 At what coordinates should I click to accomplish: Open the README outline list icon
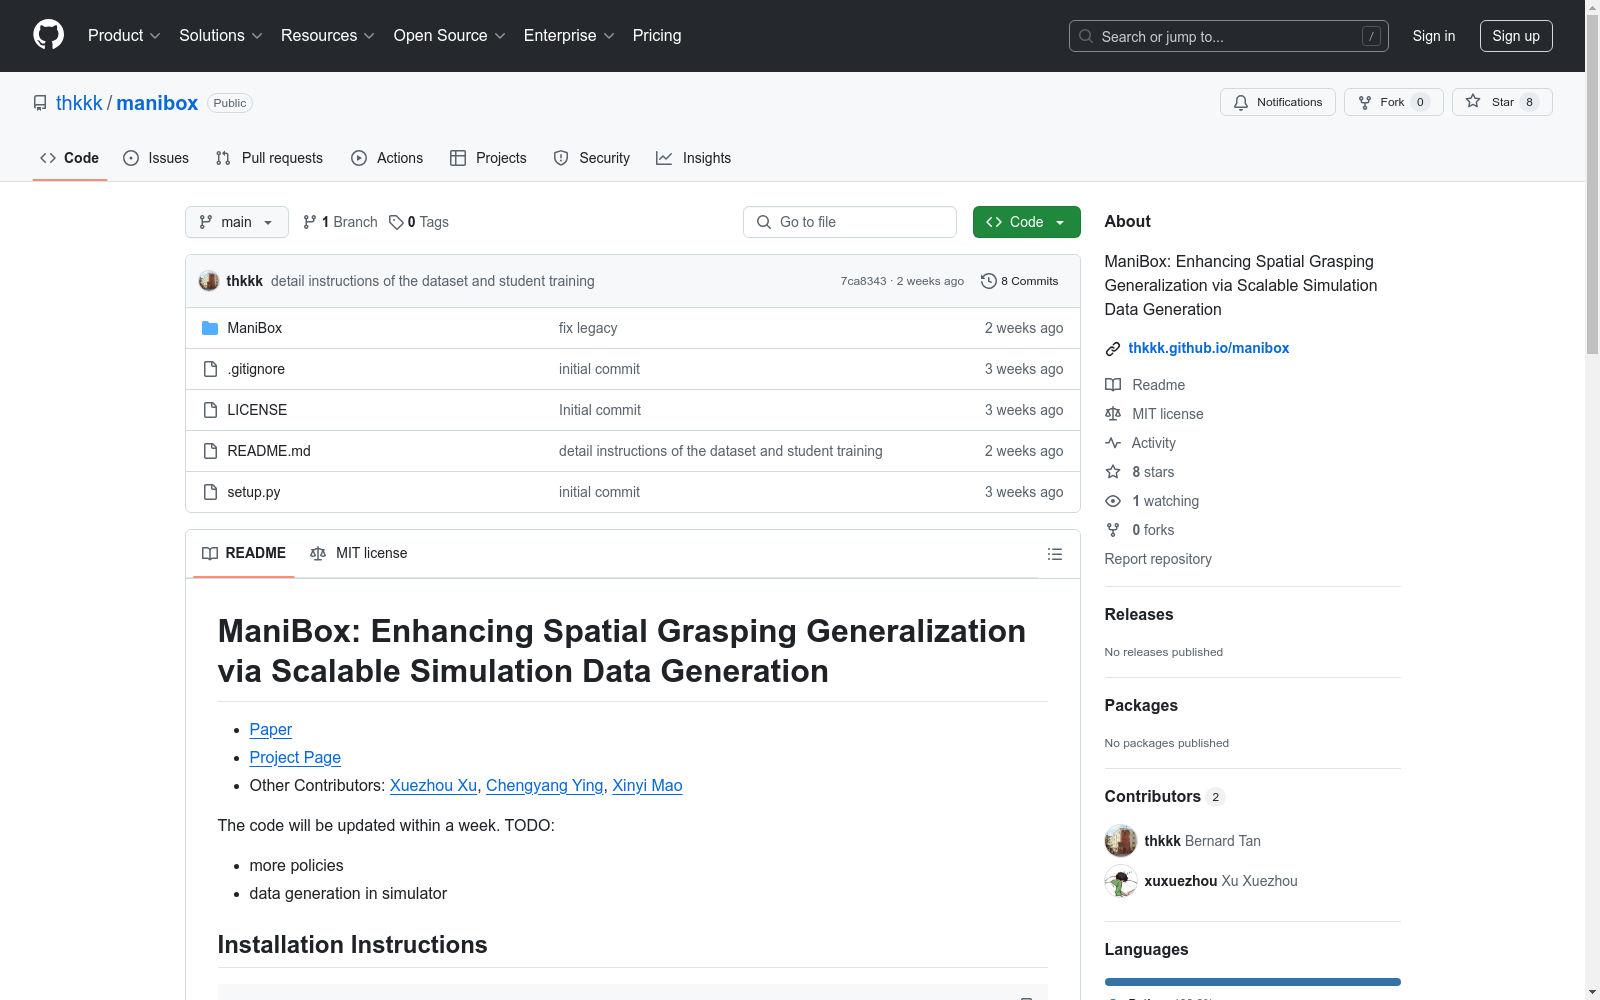click(1054, 554)
